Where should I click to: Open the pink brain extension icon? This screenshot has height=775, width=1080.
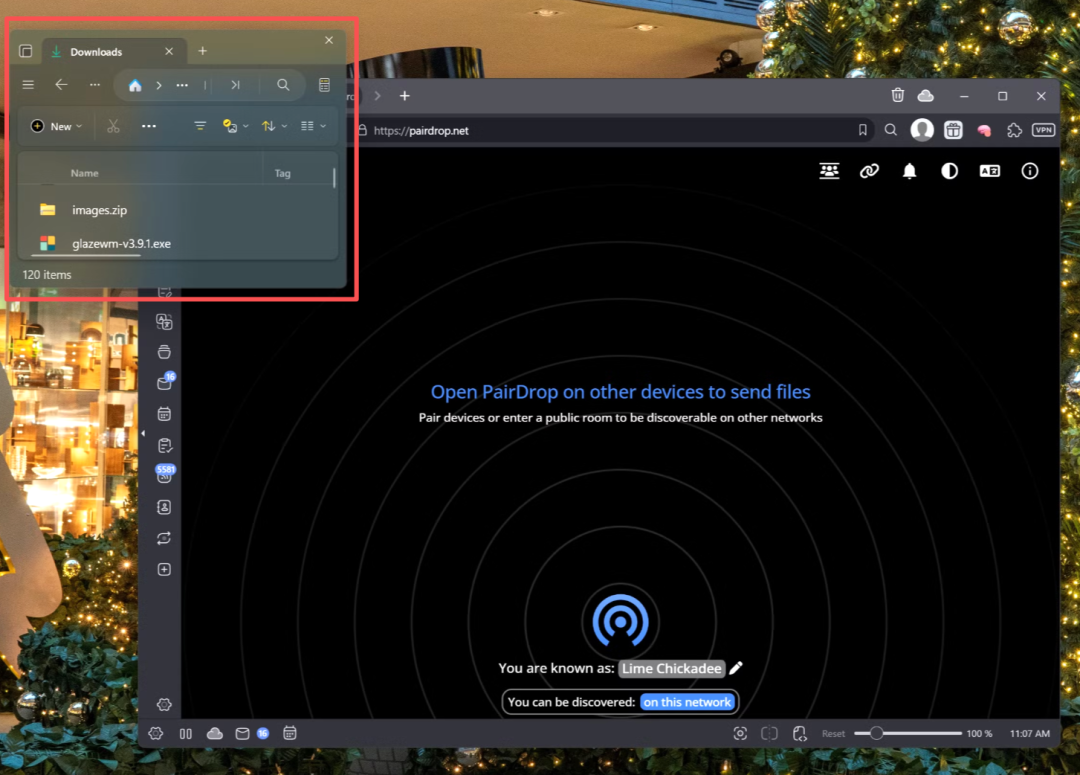(984, 130)
